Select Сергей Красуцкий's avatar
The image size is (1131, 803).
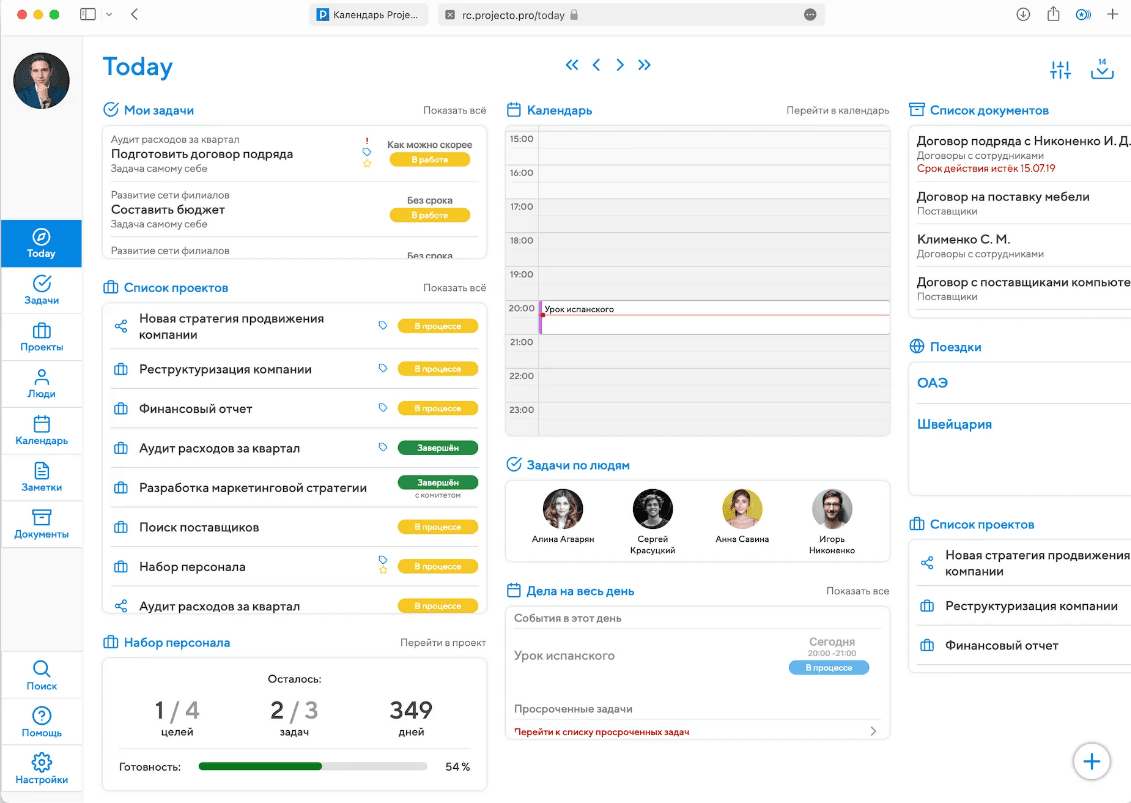653,509
